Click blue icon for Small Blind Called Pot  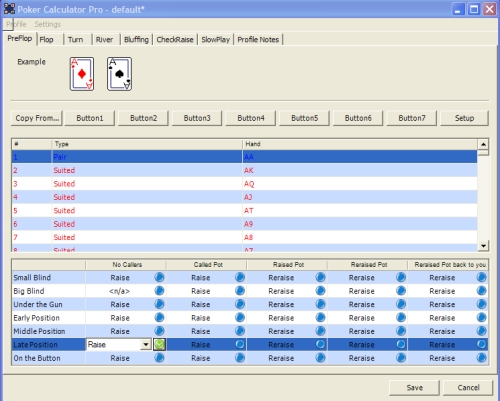(x=240, y=277)
